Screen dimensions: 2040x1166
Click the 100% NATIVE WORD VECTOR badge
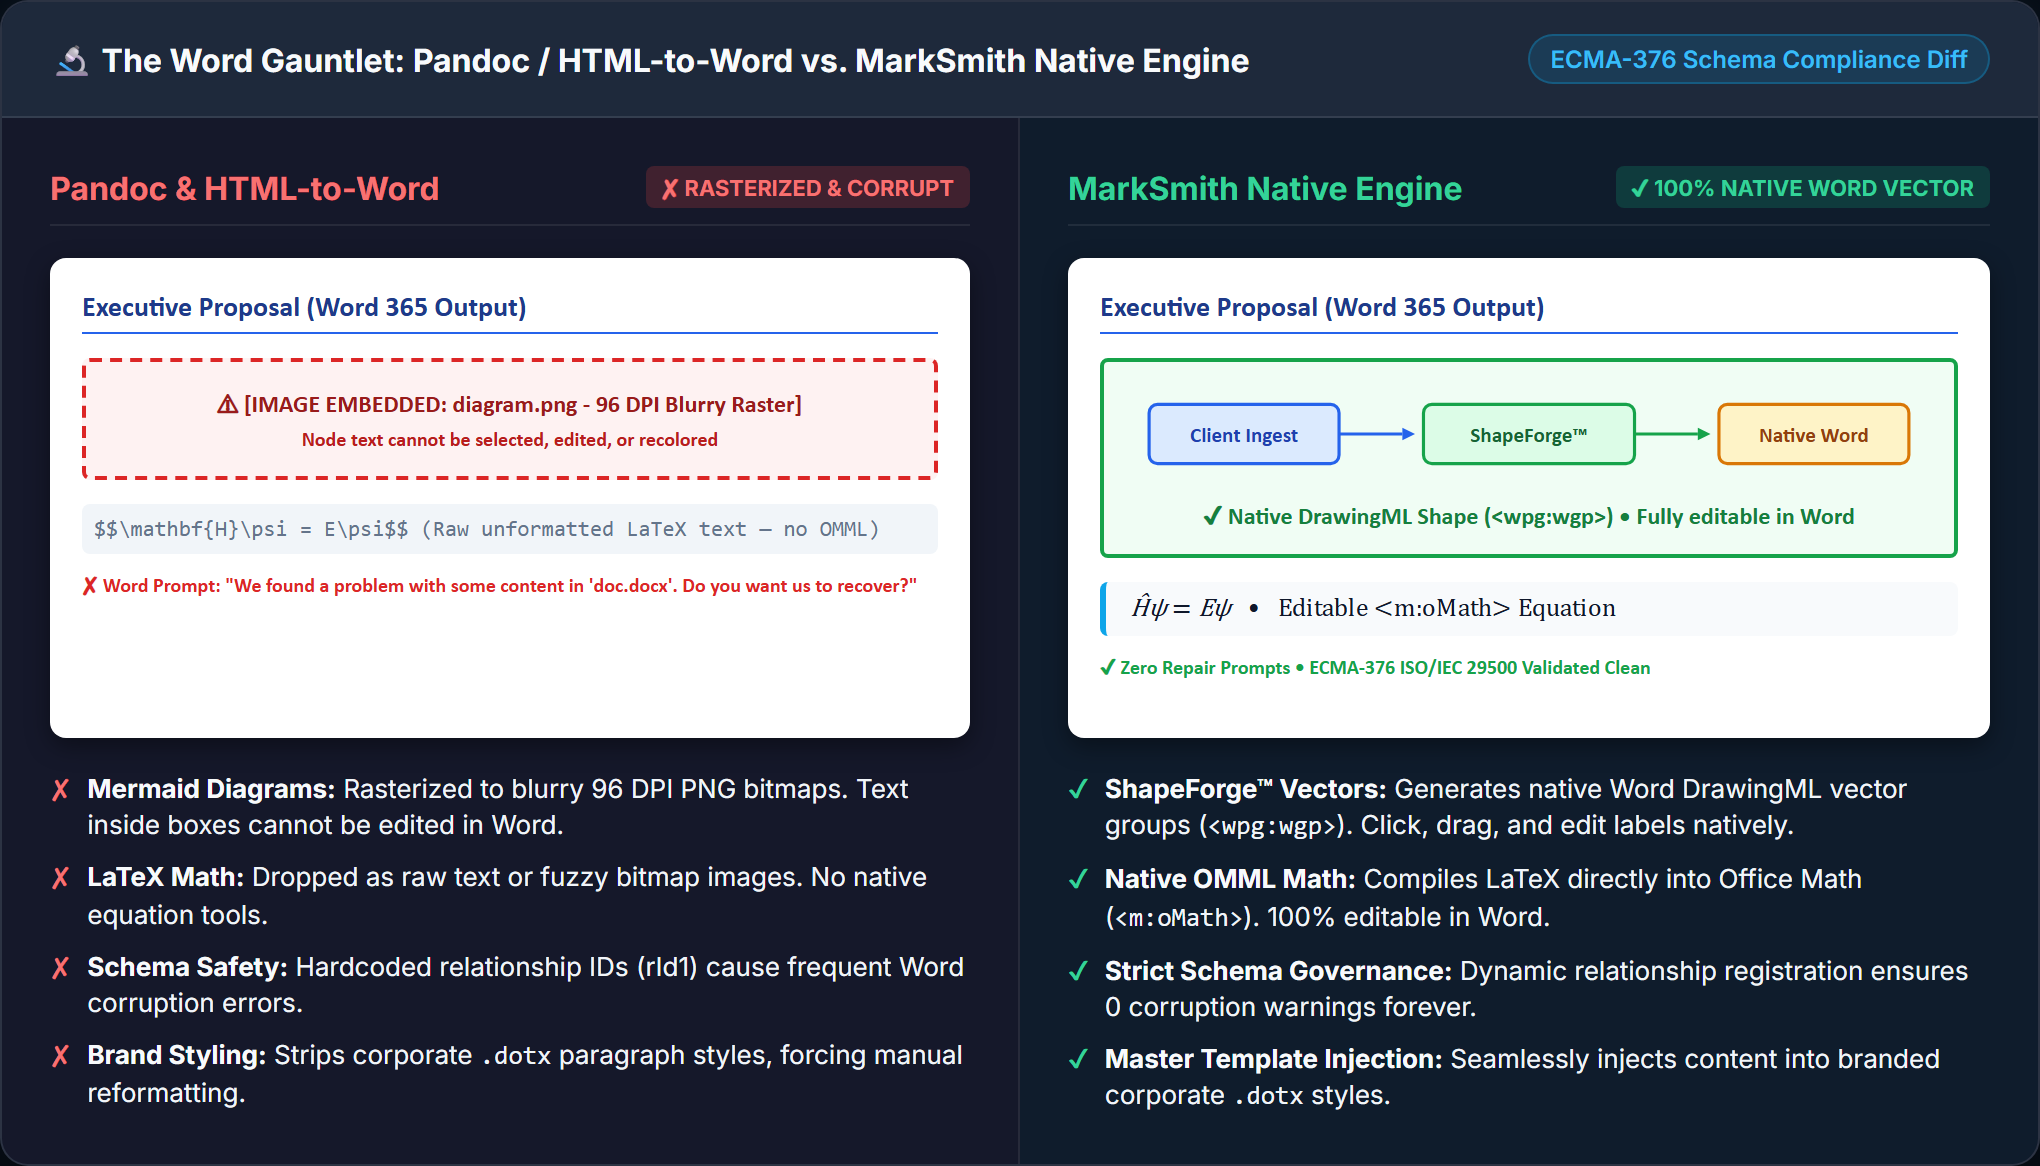point(1802,188)
